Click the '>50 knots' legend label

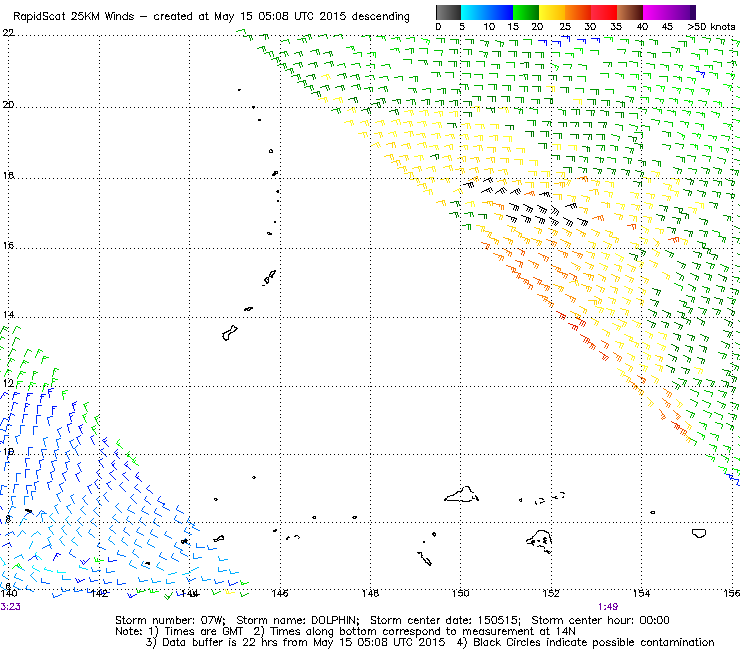[711, 27]
